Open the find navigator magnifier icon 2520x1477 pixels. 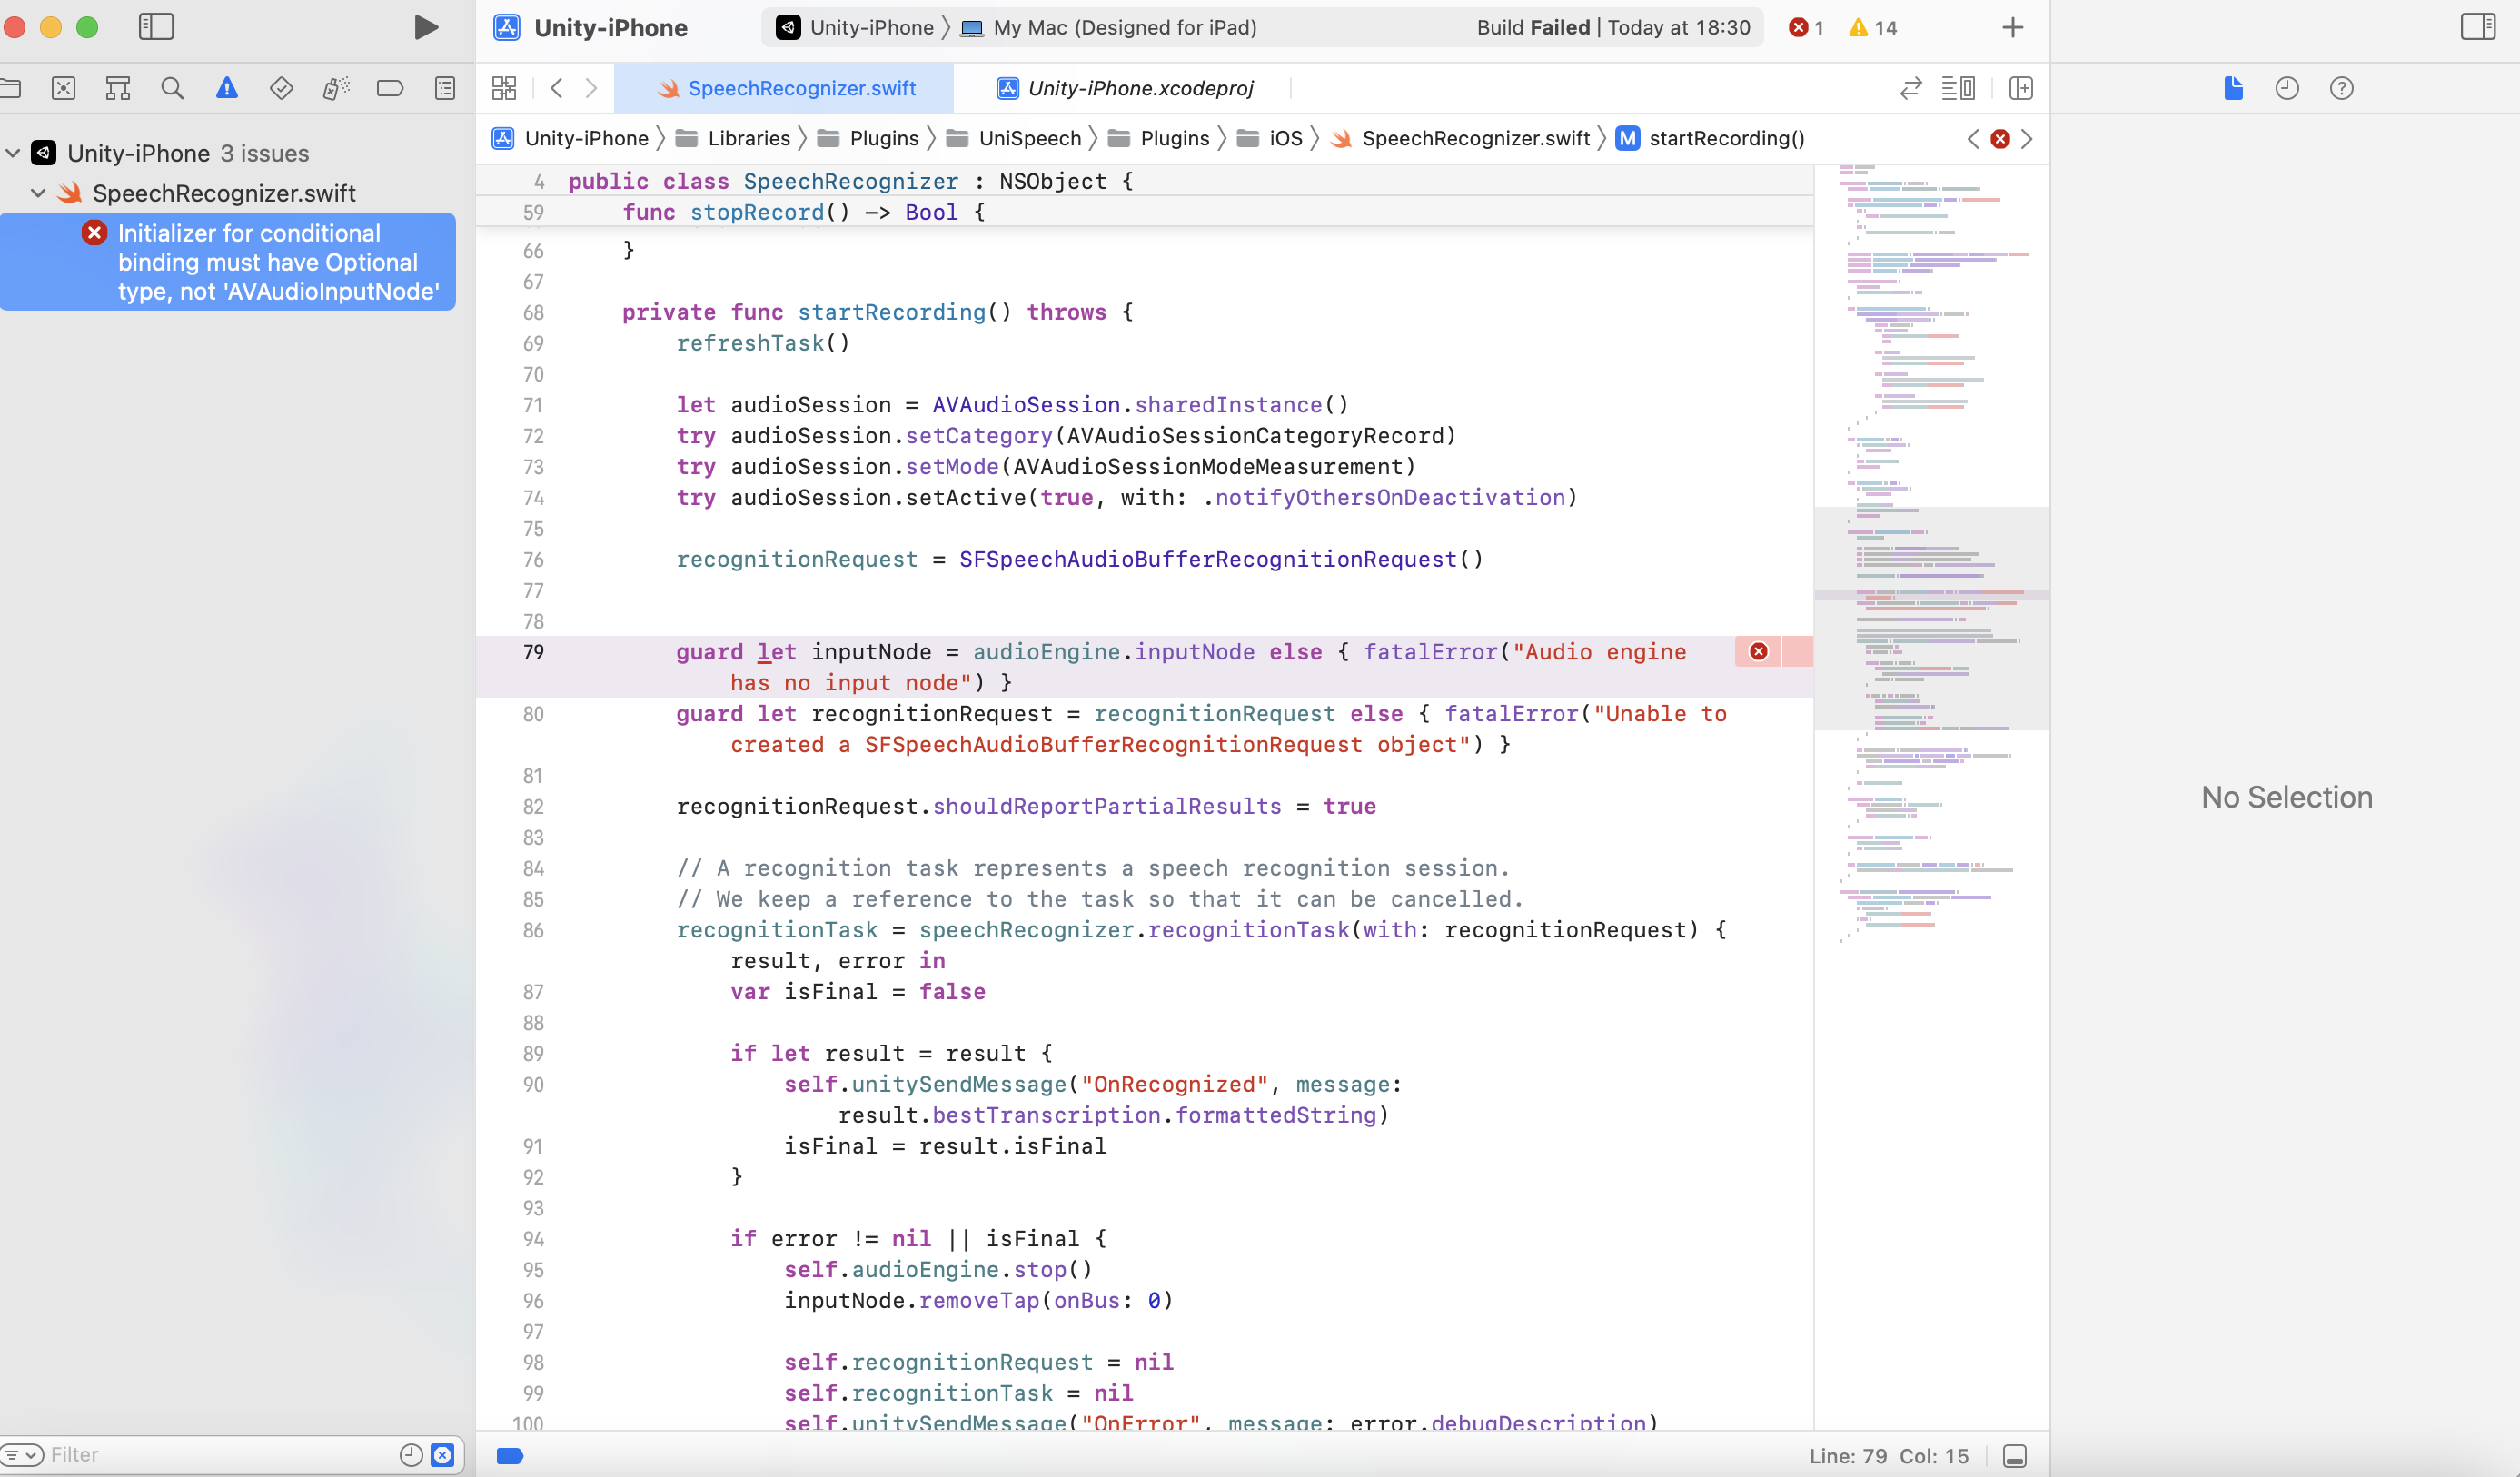click(x=172, y=89)
